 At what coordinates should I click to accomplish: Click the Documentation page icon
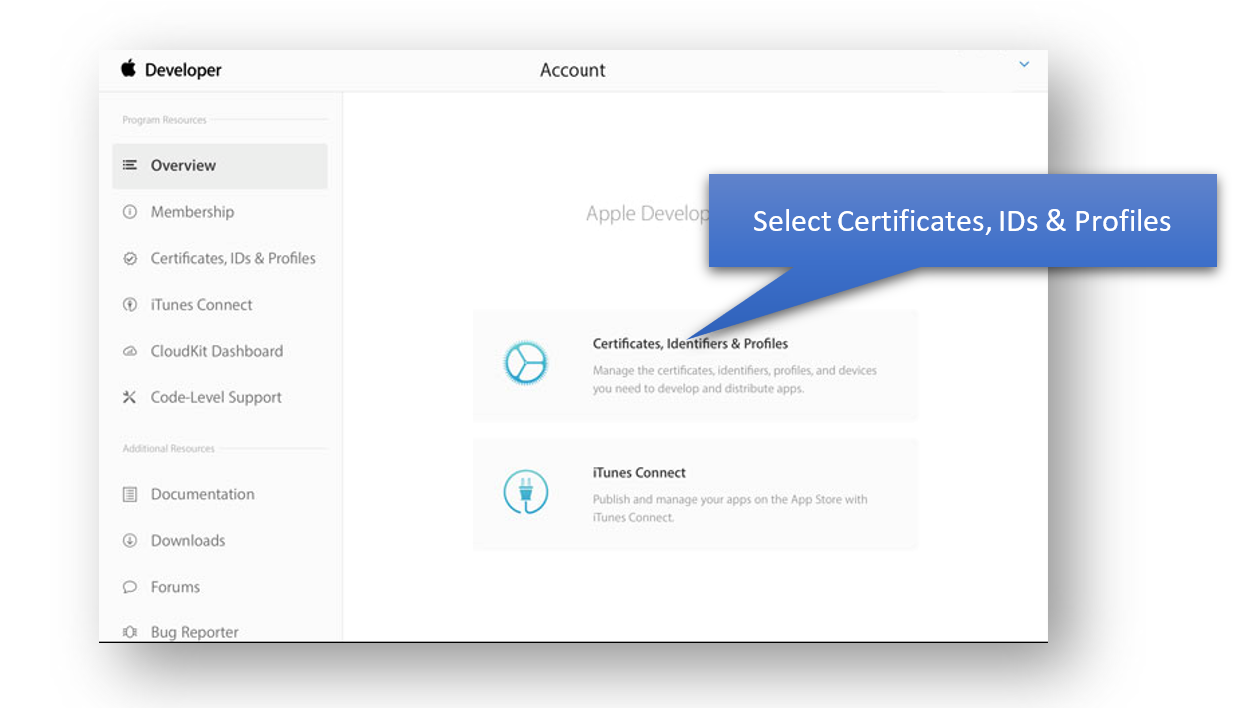[x=130, y=494]
